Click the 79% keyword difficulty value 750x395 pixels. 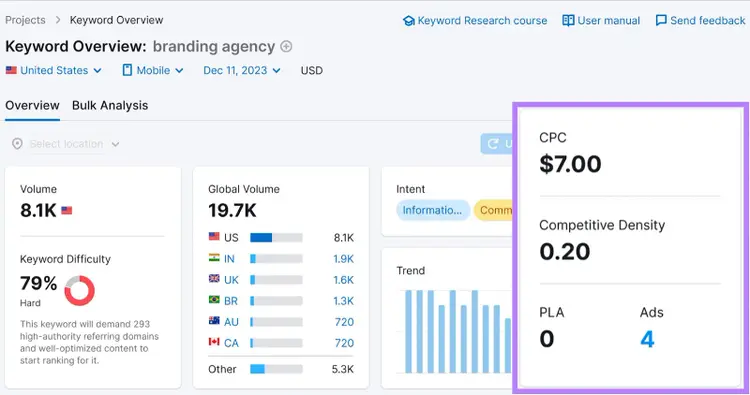[x=38, y=283]
